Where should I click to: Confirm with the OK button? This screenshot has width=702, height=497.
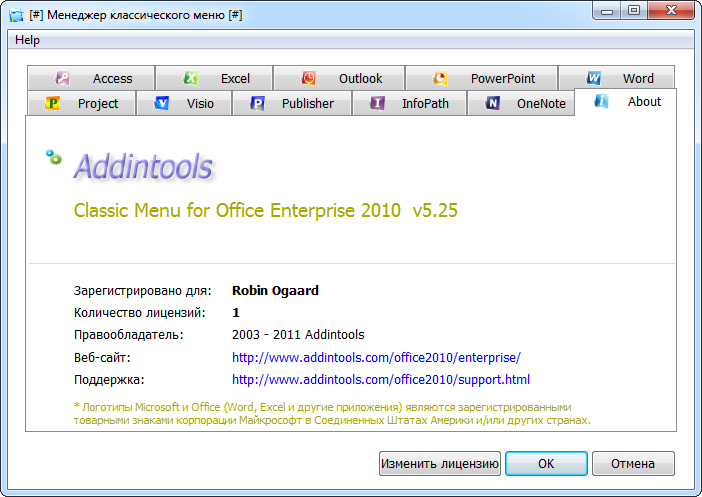[x=546, y=463]
